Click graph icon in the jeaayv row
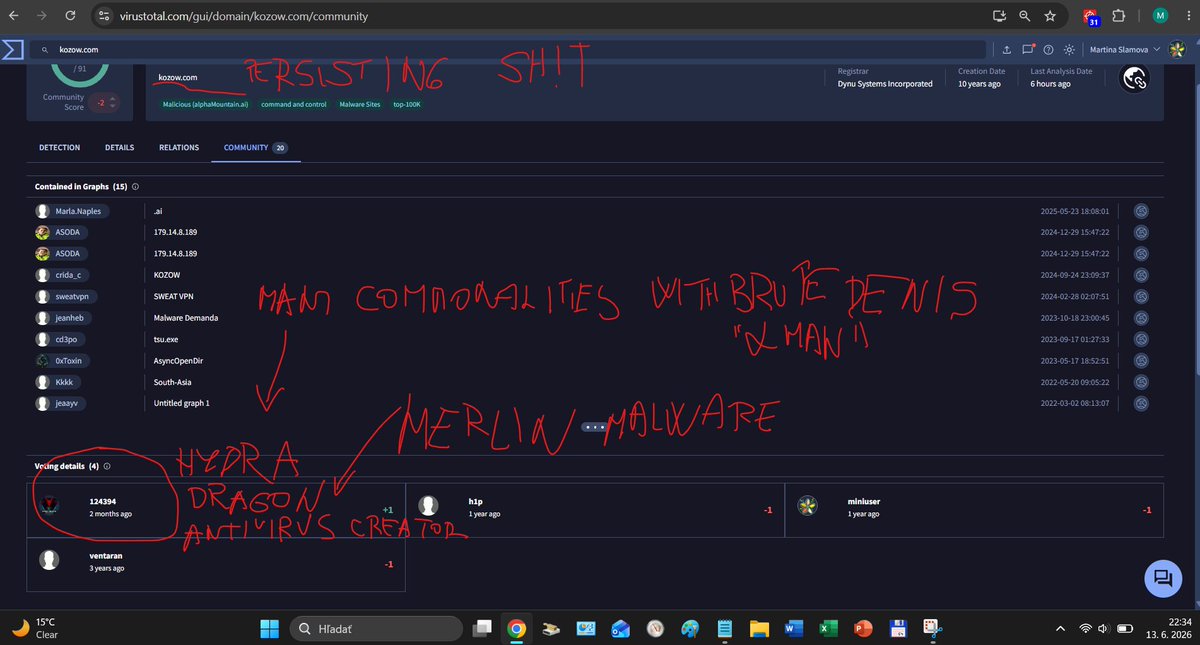Viewport: 1200px width, 645px height. tap(1141, 403)
